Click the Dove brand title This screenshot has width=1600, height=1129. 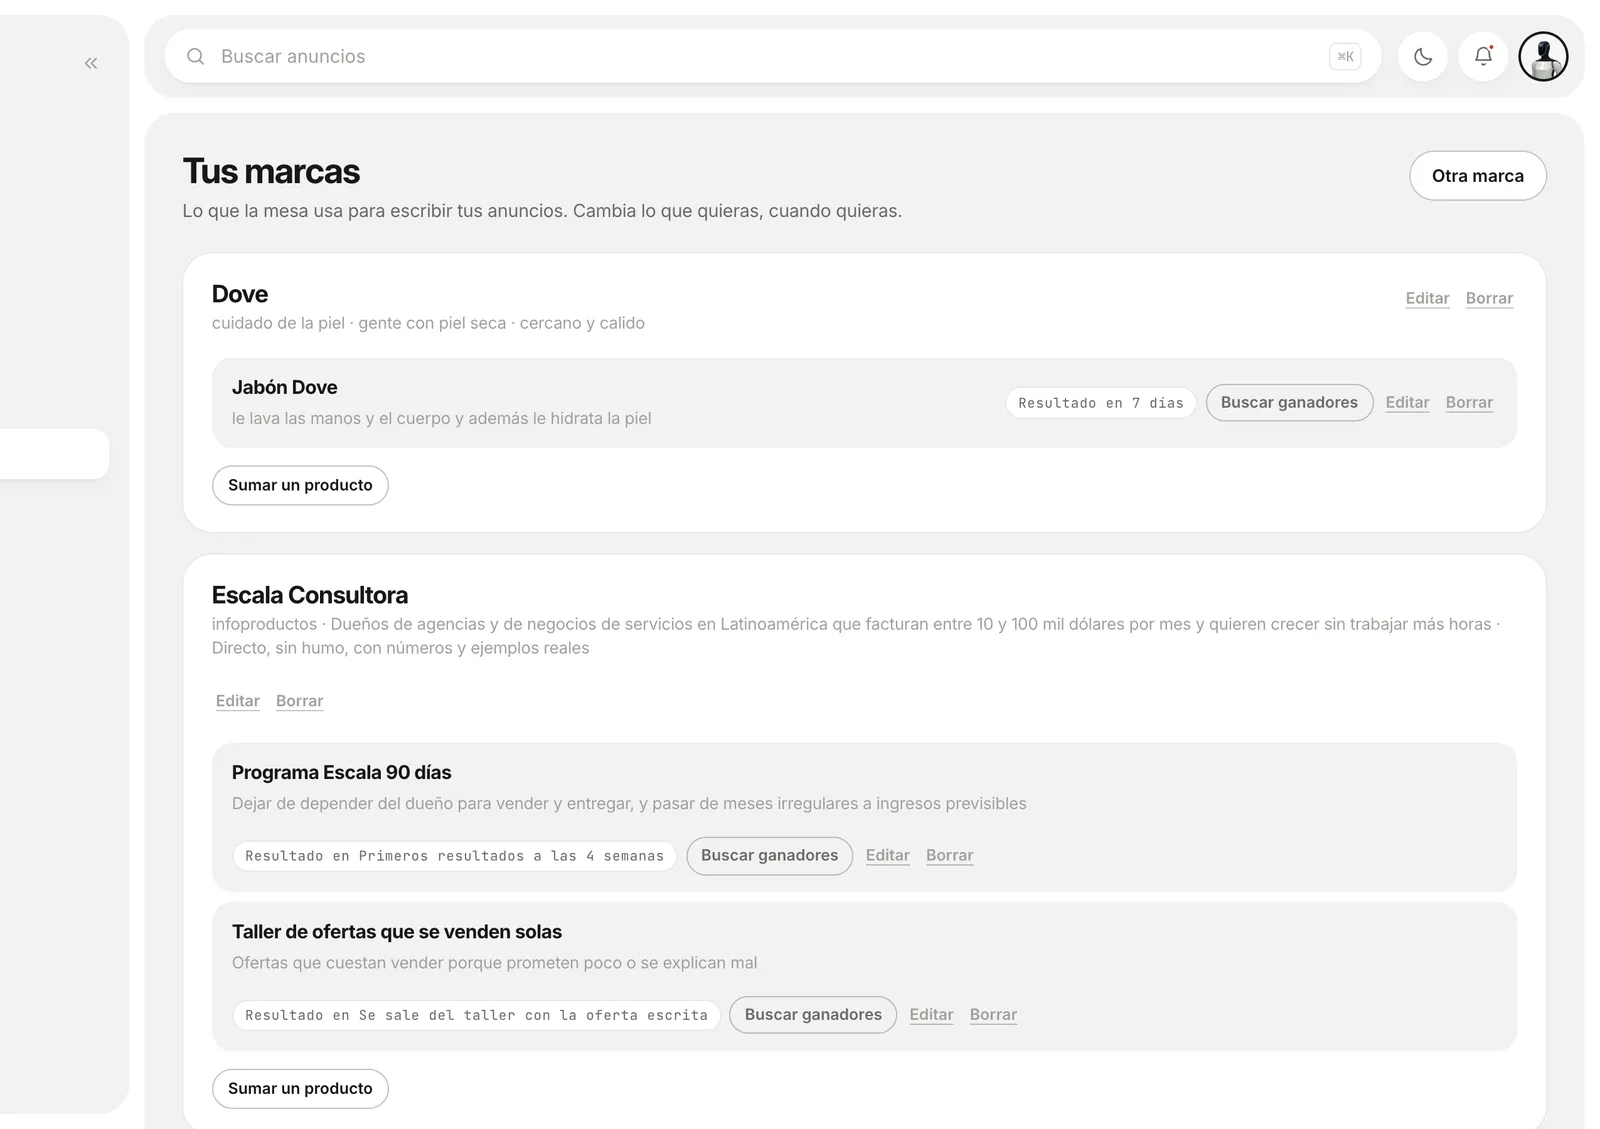click(x=240, y=294)
